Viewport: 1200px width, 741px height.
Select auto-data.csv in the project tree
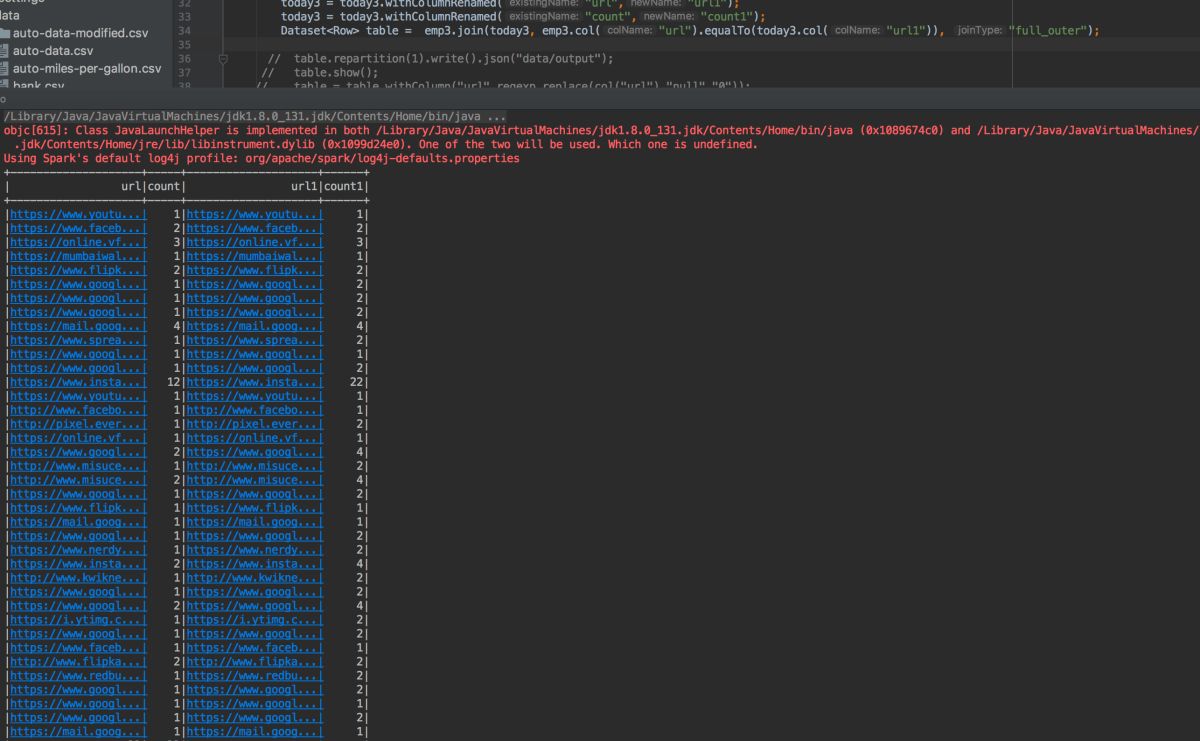(x=53, y=51)
